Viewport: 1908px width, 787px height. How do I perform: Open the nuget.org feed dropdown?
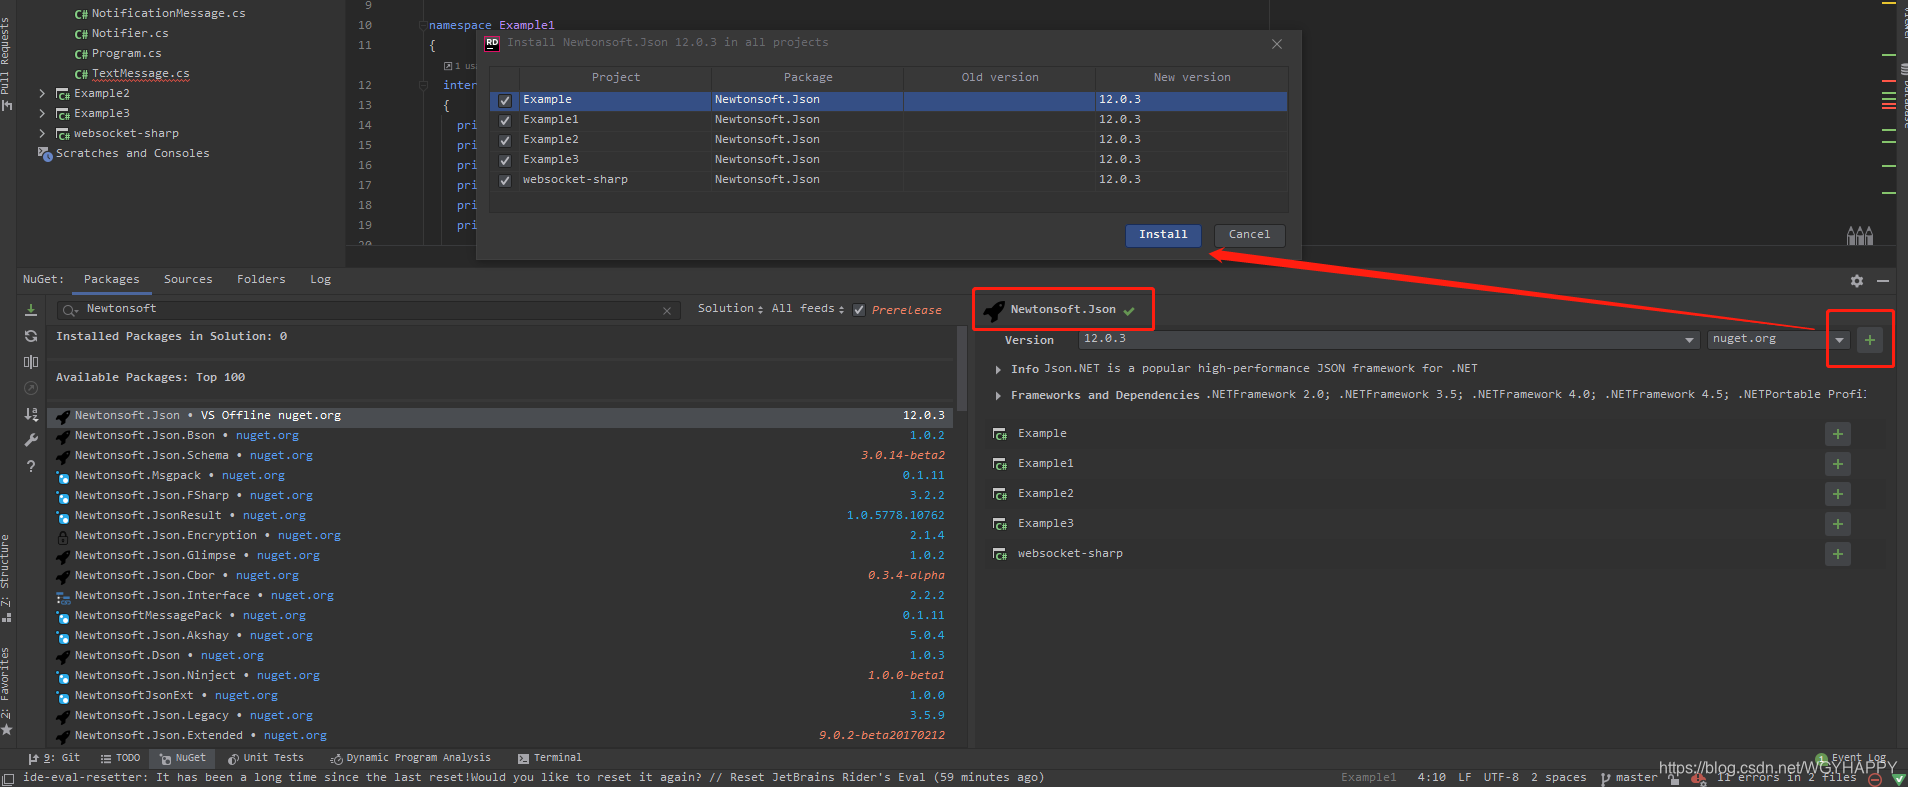[x=1778, y=339]
